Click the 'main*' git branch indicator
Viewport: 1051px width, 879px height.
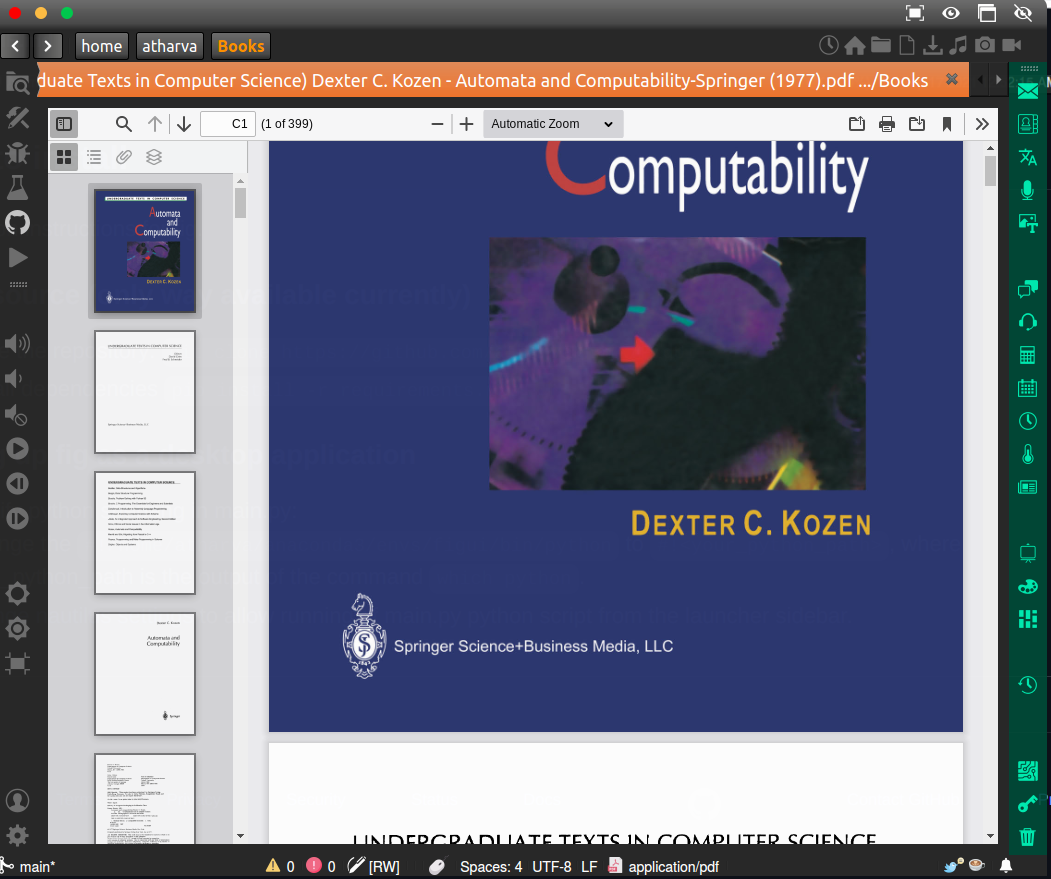[28, 866]
